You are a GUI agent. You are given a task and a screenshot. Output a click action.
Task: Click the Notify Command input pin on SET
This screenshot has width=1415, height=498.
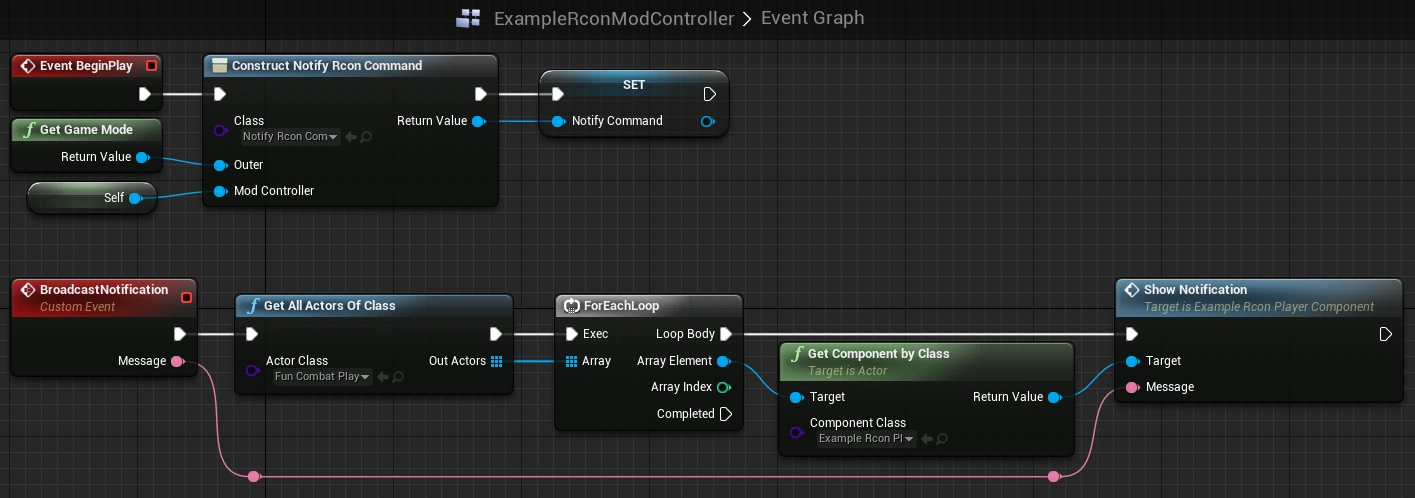pos(558,121)
